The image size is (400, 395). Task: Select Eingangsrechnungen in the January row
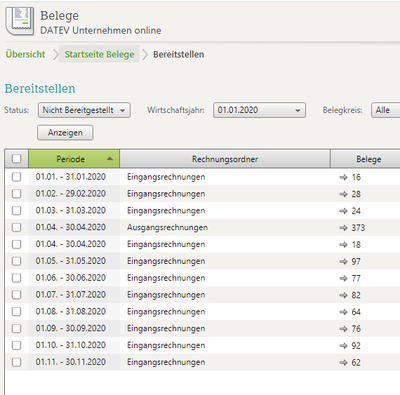click(166, 177)
